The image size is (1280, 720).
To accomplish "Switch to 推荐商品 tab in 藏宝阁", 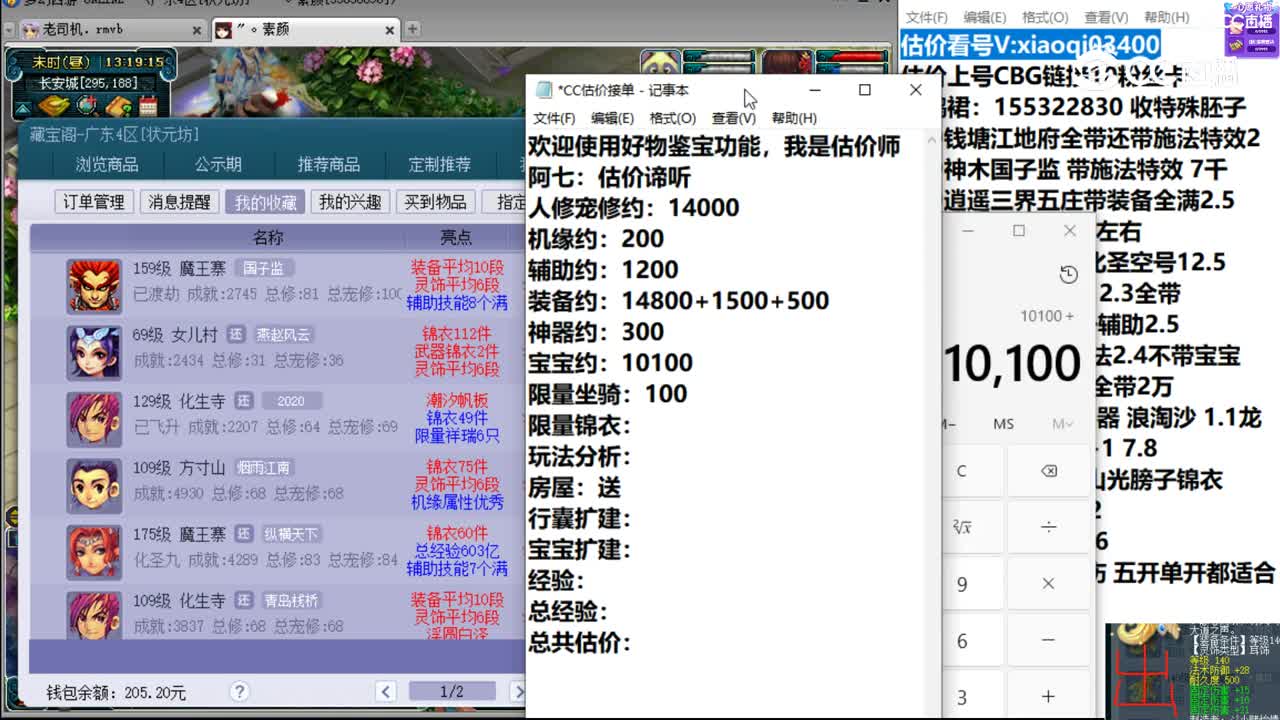I will 328,165.
